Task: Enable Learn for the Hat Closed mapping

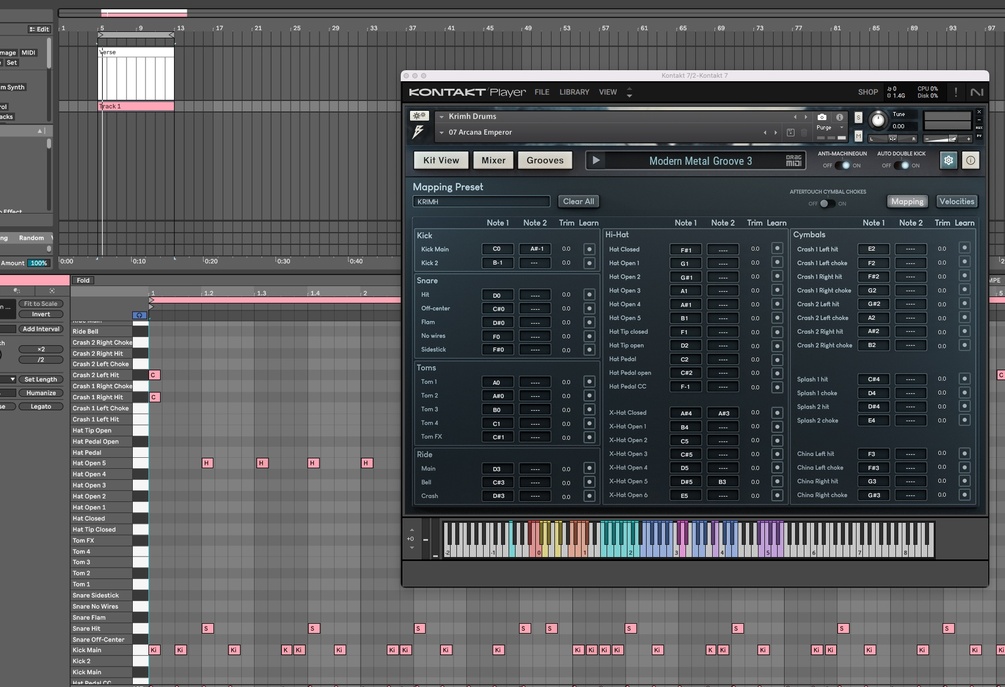Action: [777, 249]
